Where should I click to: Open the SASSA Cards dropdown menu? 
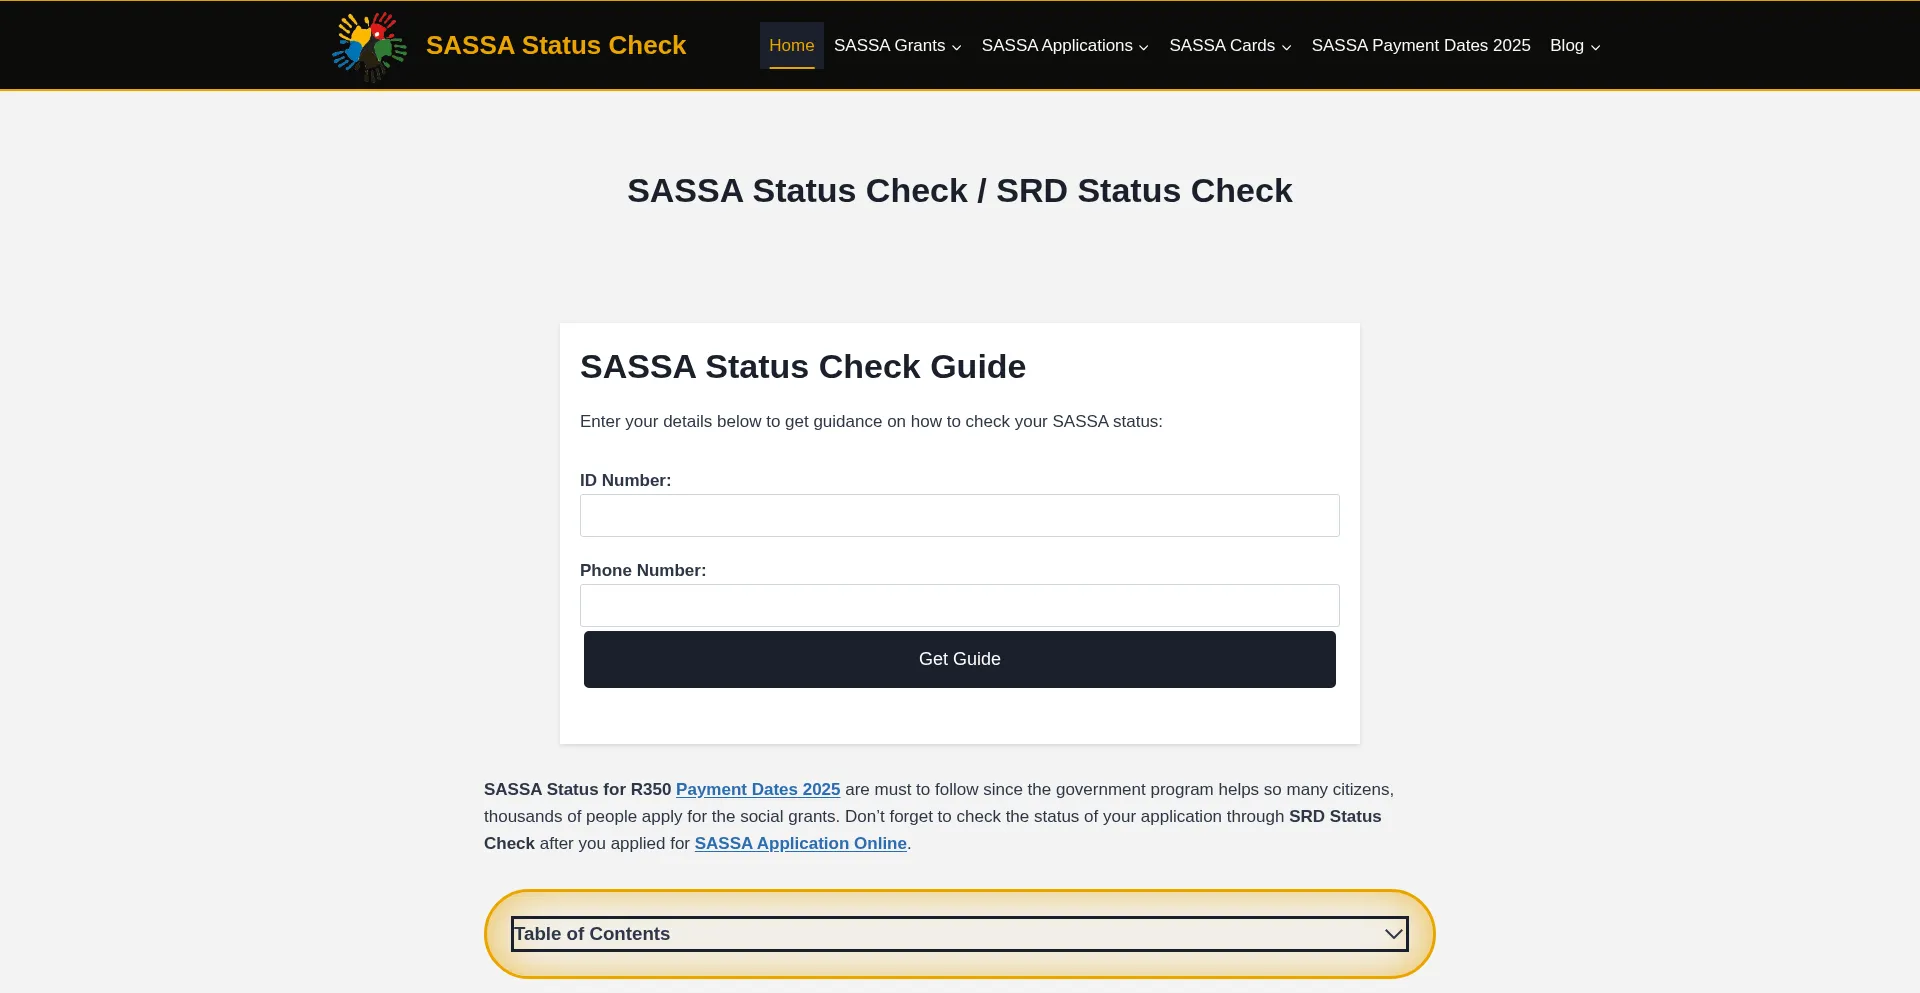click(x=1222, y=46)
